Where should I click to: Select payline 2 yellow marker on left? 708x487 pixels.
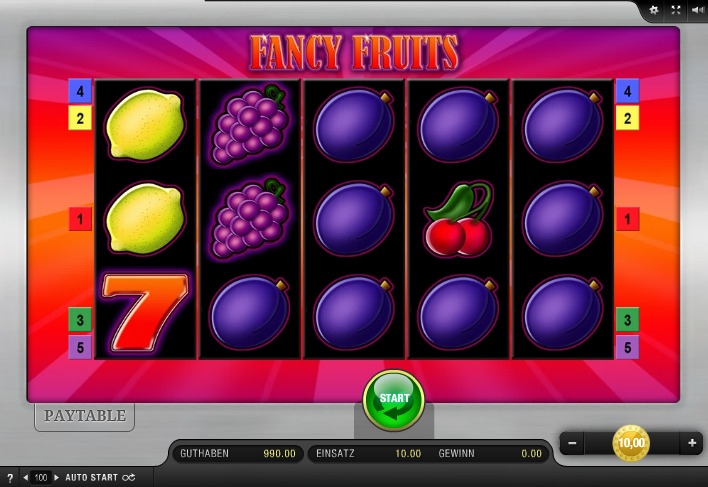pyautogui.click(x=80, y=118)
